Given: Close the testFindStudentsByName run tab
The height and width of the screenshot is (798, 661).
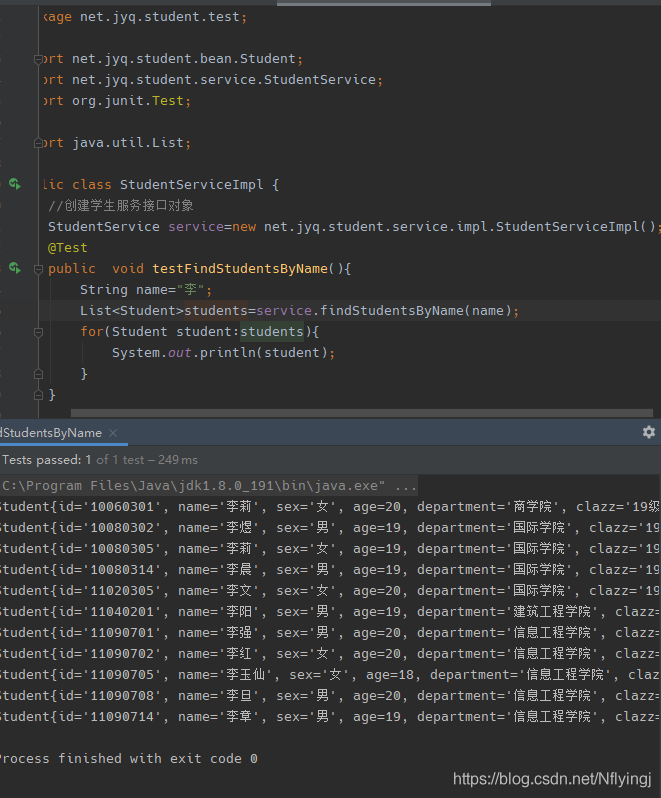Looking at the screenshot, I should click(x=113, y=433).
